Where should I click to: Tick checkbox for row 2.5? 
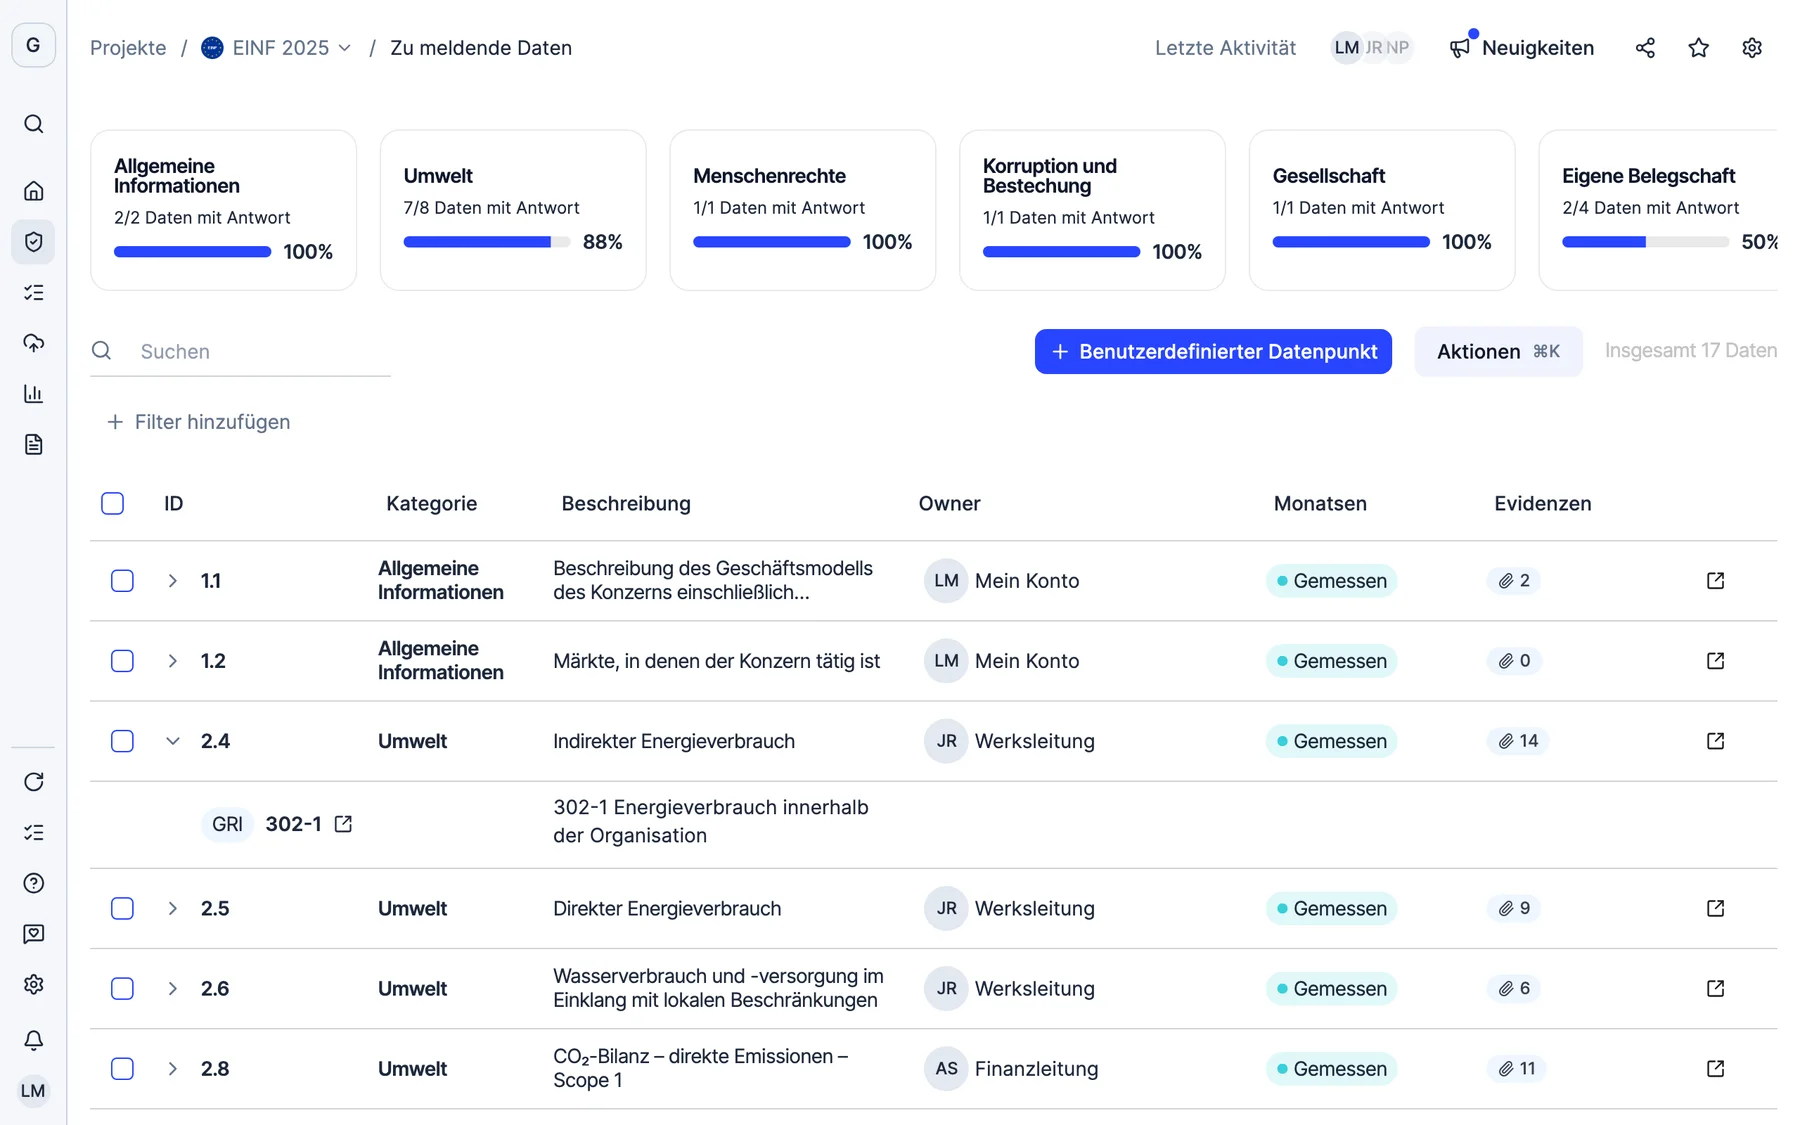coord(122,908)
